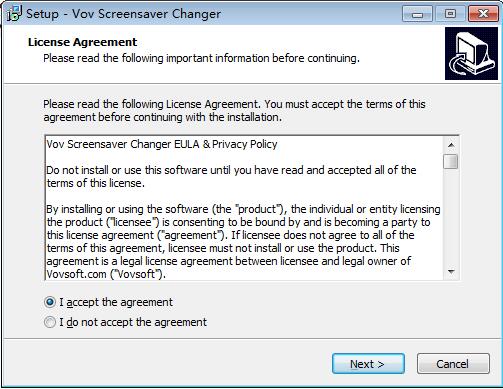Viewport: 503px width, 389px height.
Task: Click the Setup window title bar text
Action: pos(123,14)
